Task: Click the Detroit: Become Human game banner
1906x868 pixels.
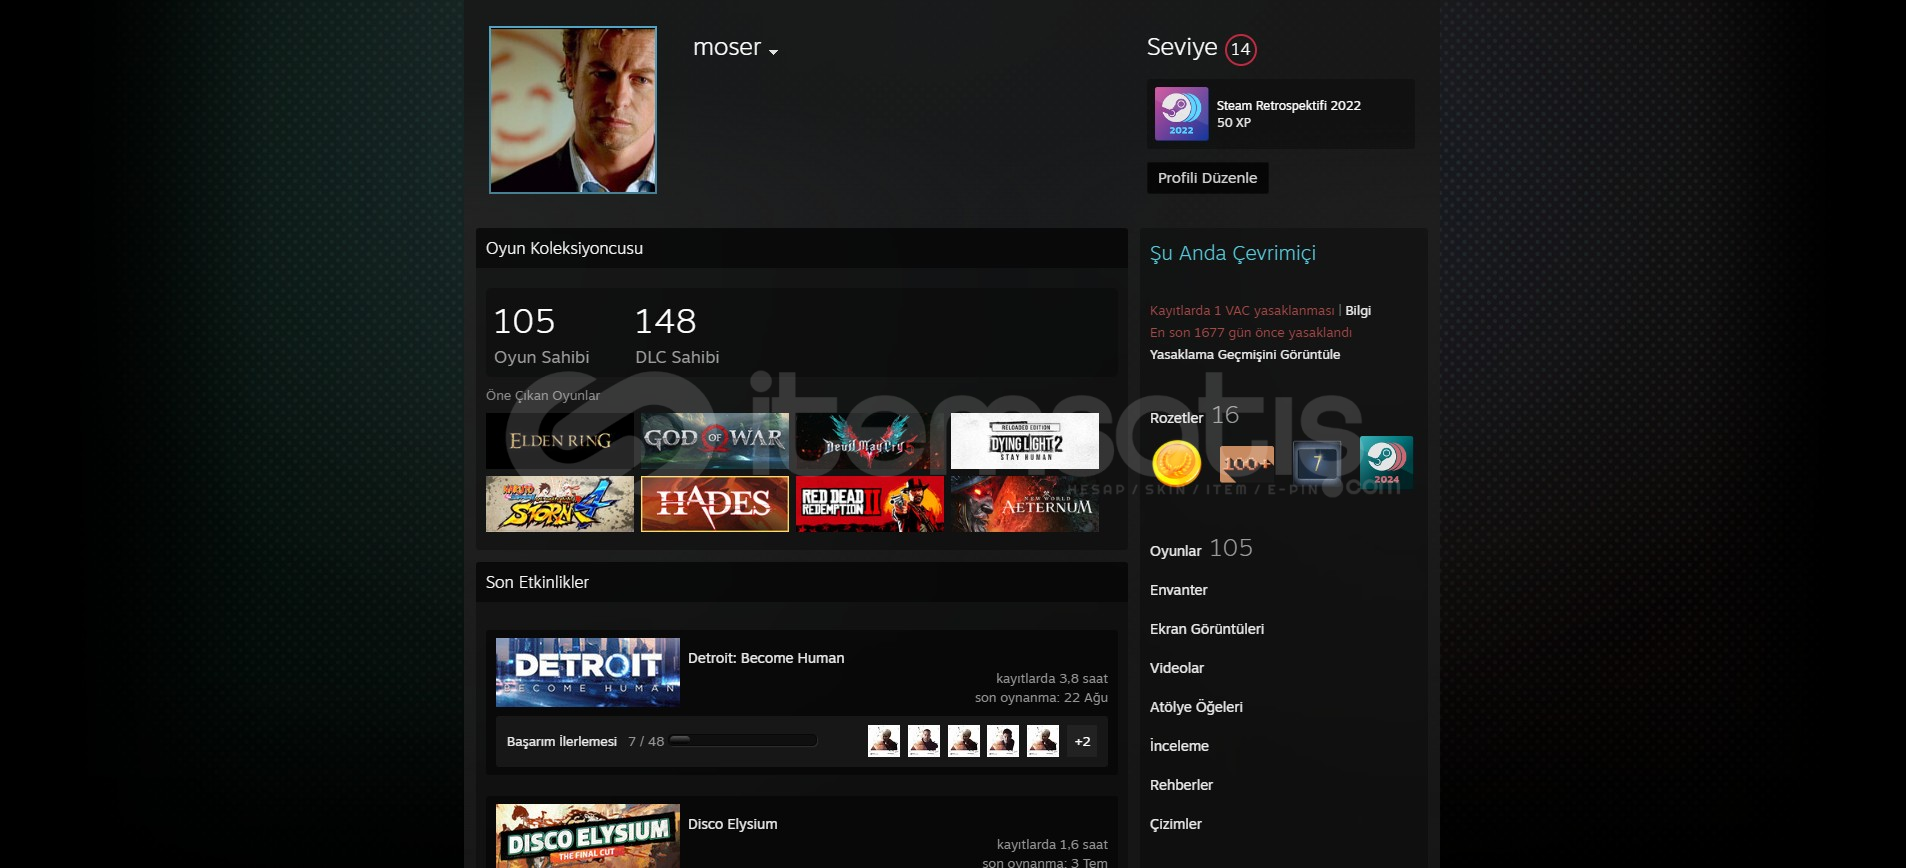Action: [x=588, y=672]
